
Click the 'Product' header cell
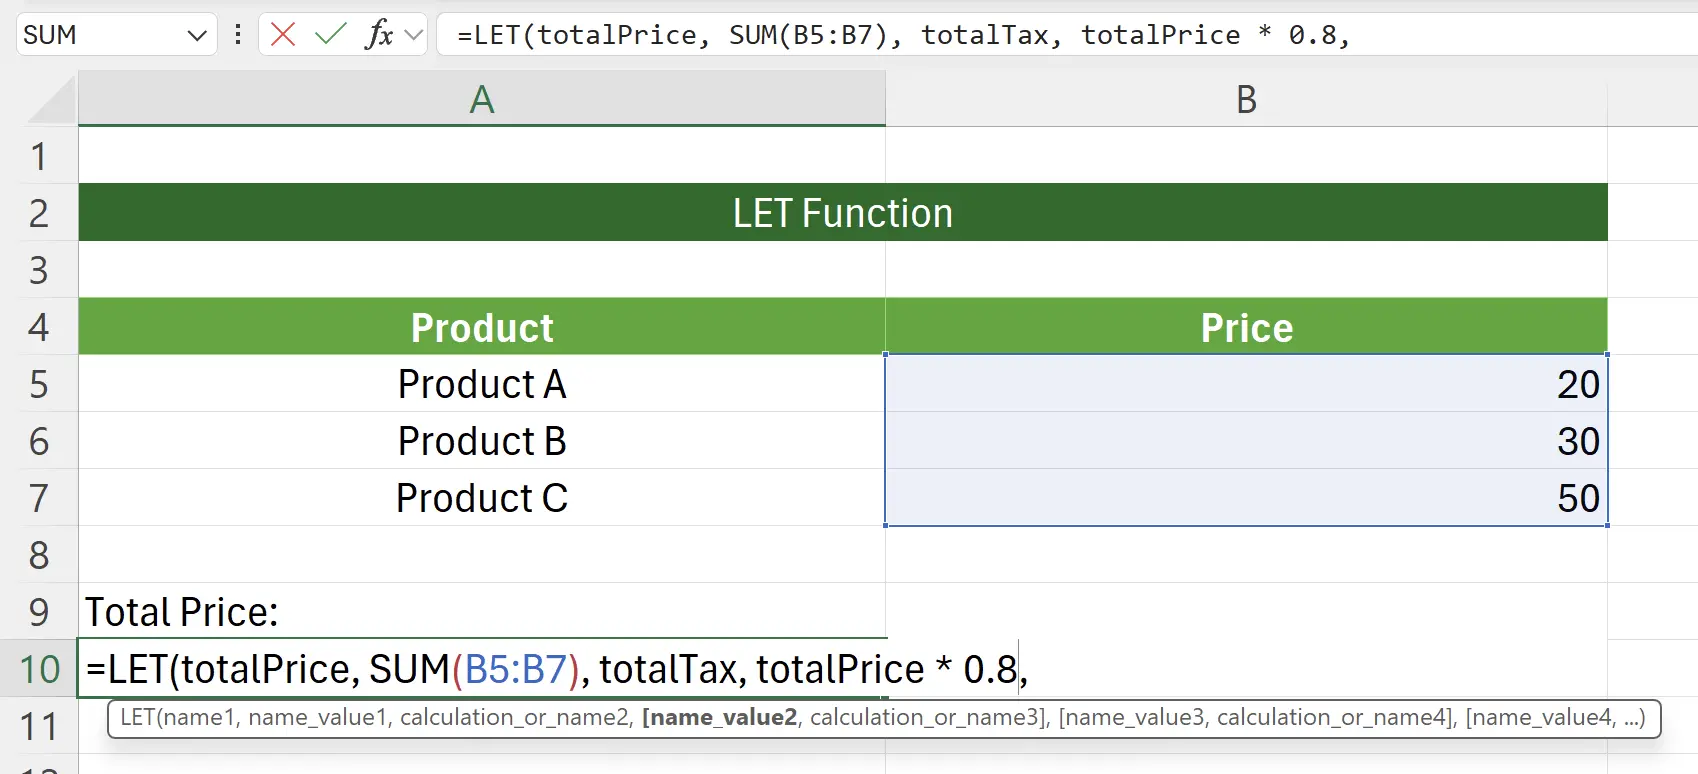point(482,327)
